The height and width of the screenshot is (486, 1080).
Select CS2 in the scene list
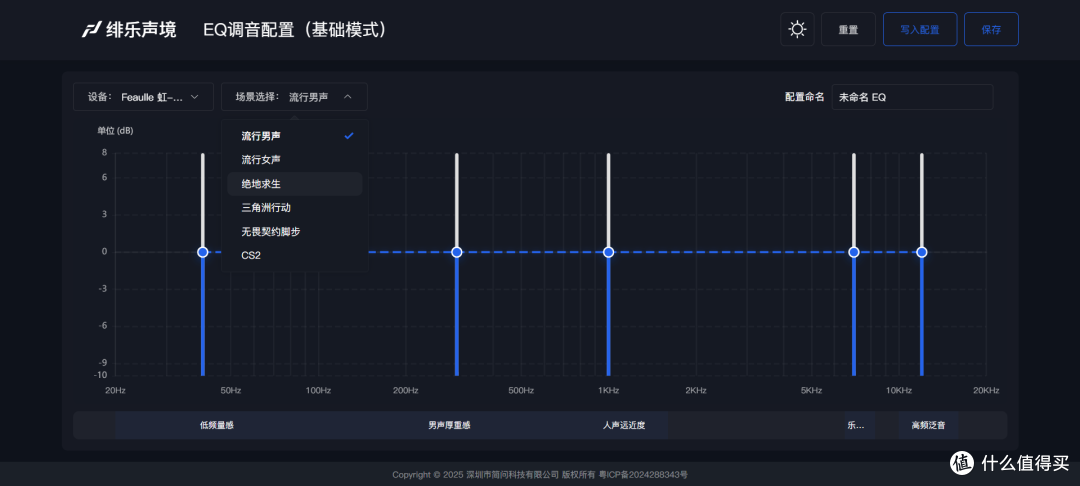(x=295, y=255)
